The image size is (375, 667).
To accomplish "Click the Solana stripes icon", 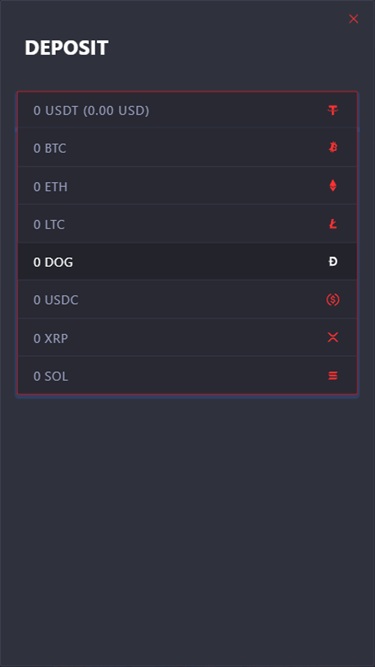I will (x=333, y=376).
